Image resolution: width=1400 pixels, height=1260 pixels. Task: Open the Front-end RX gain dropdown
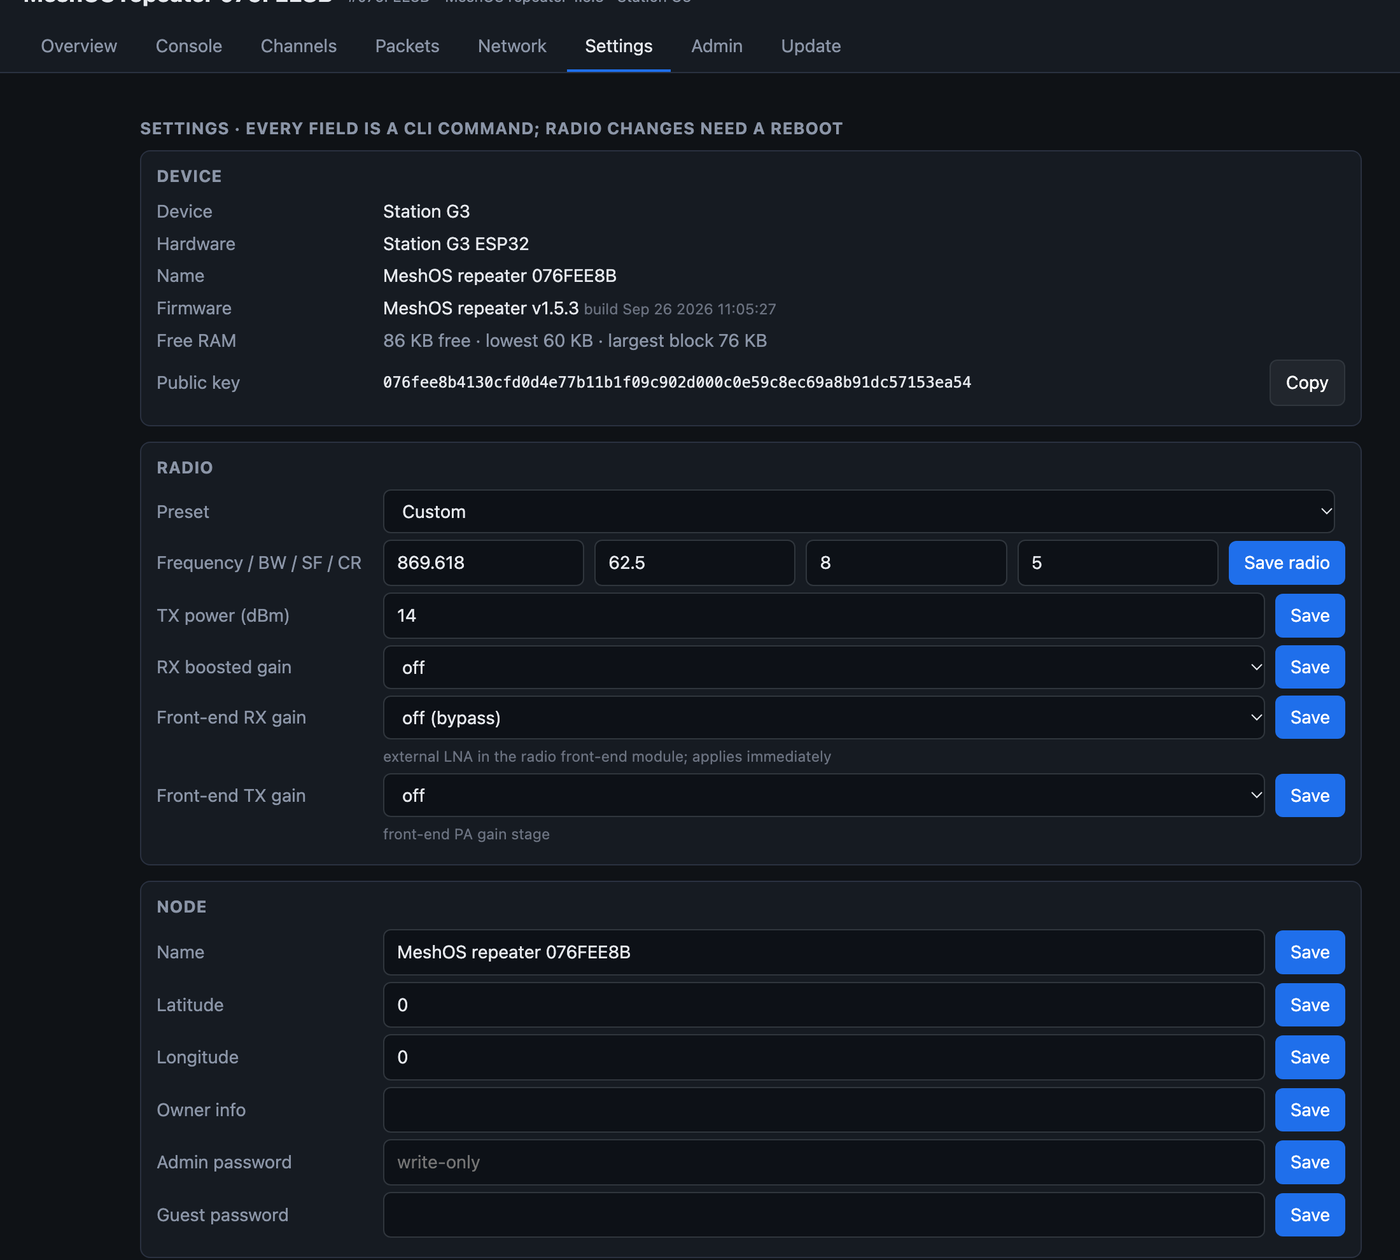(823, 718)
